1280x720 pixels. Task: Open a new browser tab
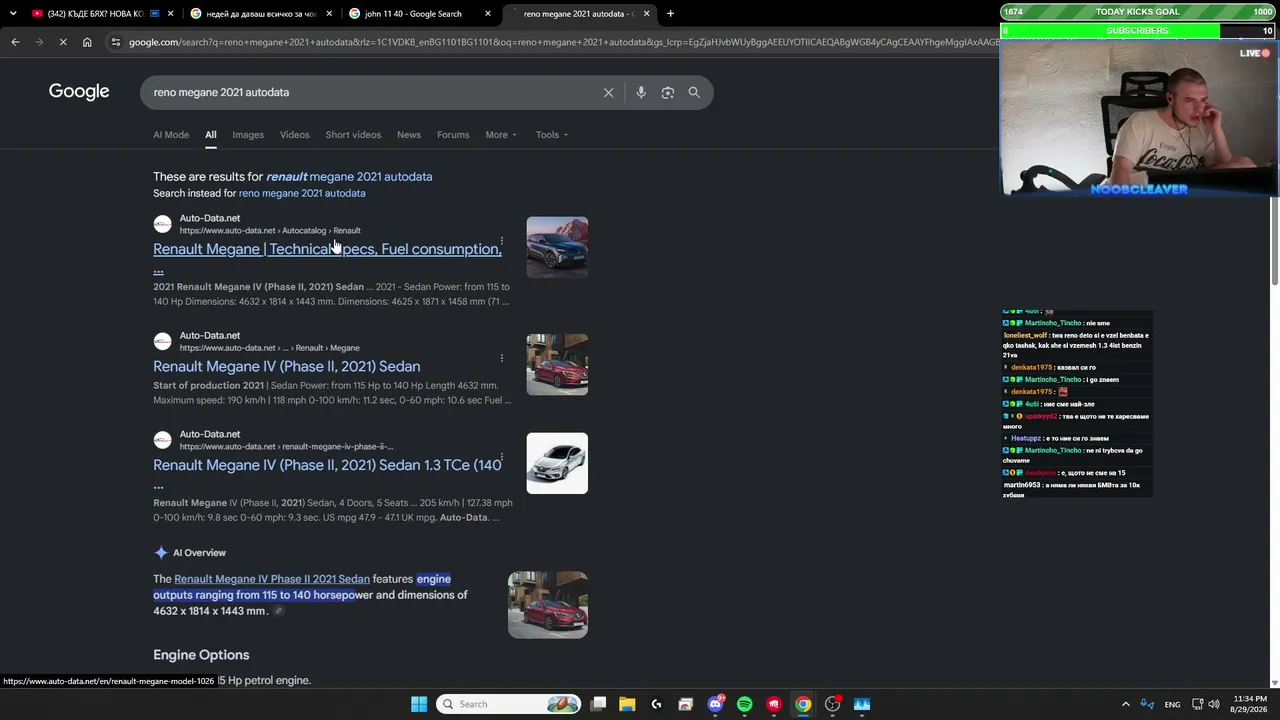pyautogui.click(x=670, y=14)
